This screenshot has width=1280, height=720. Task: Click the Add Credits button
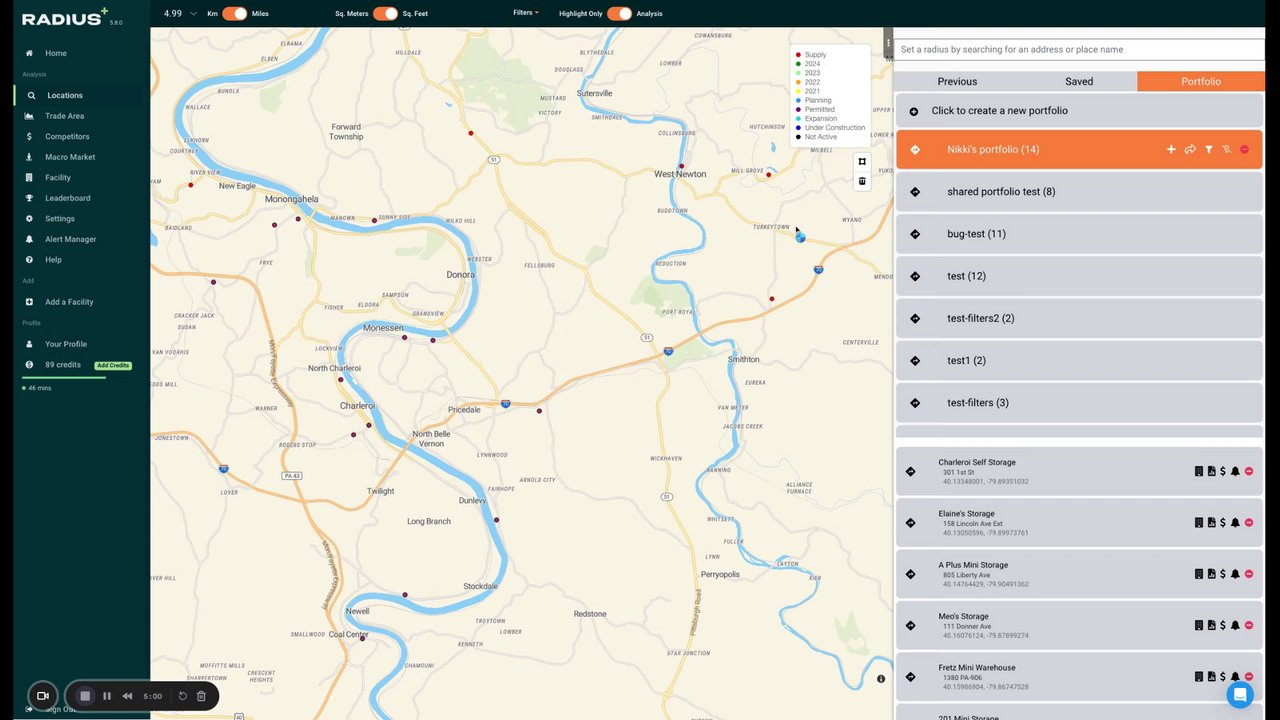click(112, 365)
